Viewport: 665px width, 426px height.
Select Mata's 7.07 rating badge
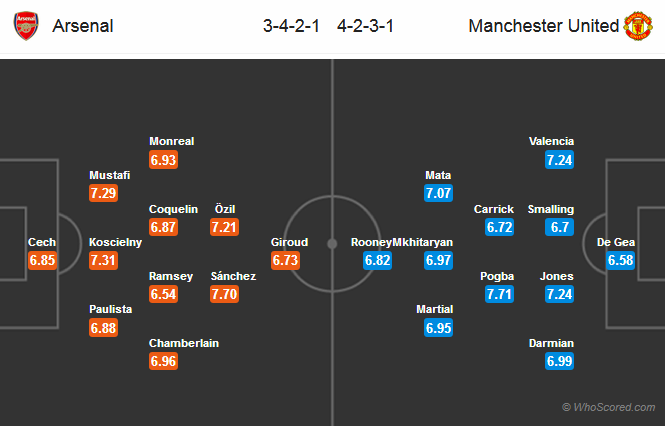coord(439,193)
